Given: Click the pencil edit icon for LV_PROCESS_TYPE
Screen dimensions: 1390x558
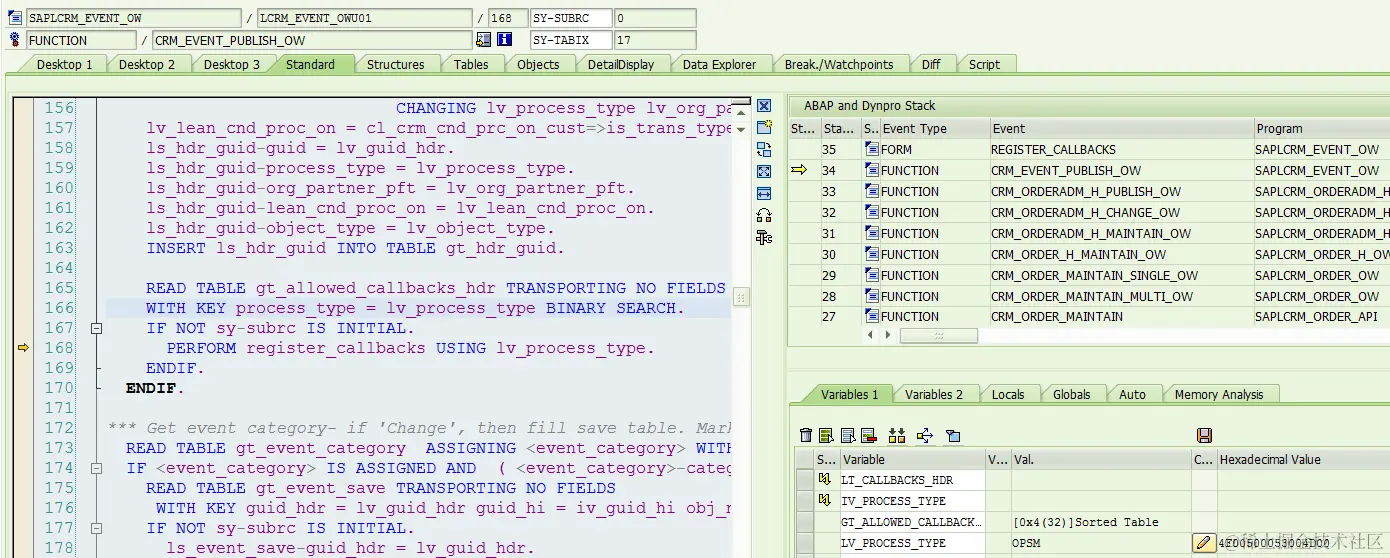Looking at the screenshot, I should coord(1204,543).
